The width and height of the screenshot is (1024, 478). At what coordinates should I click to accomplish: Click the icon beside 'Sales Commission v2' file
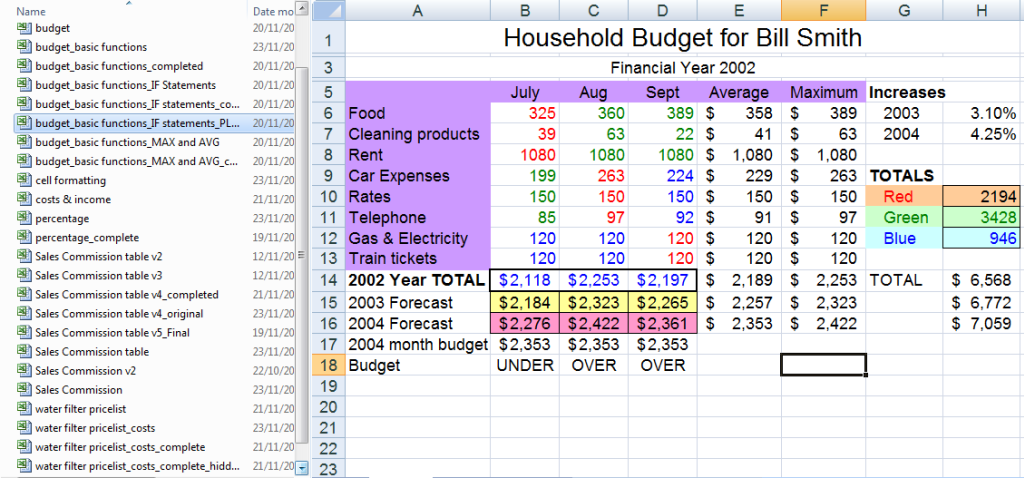(24, 371)
